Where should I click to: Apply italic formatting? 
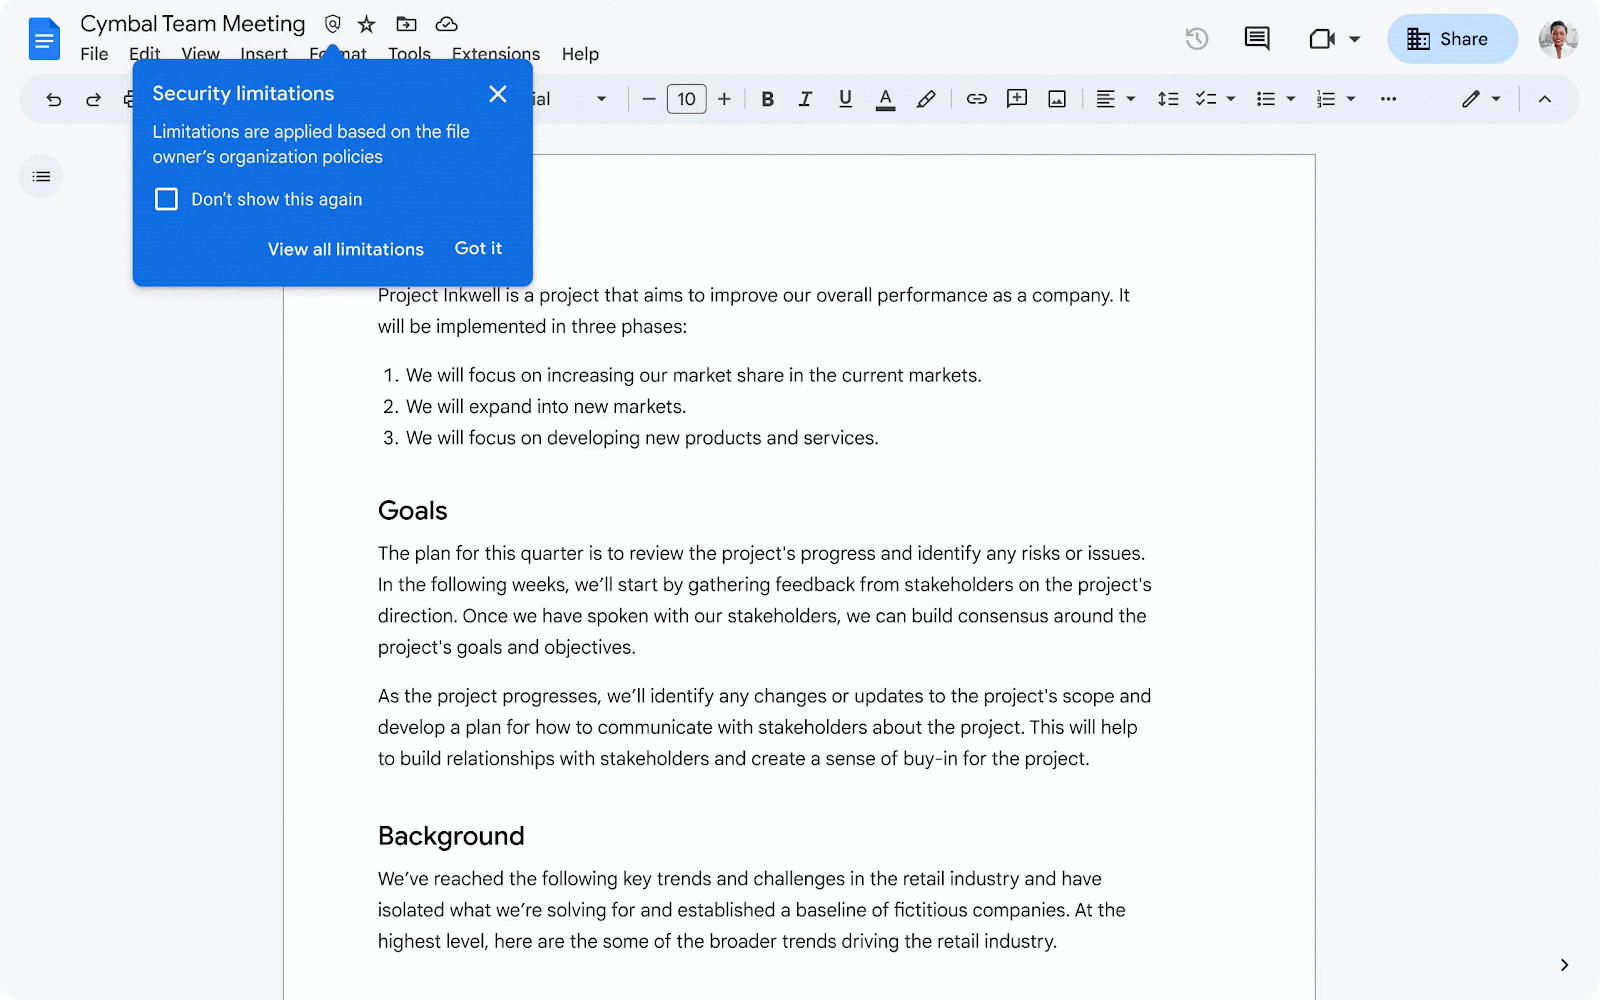point(805,98)
